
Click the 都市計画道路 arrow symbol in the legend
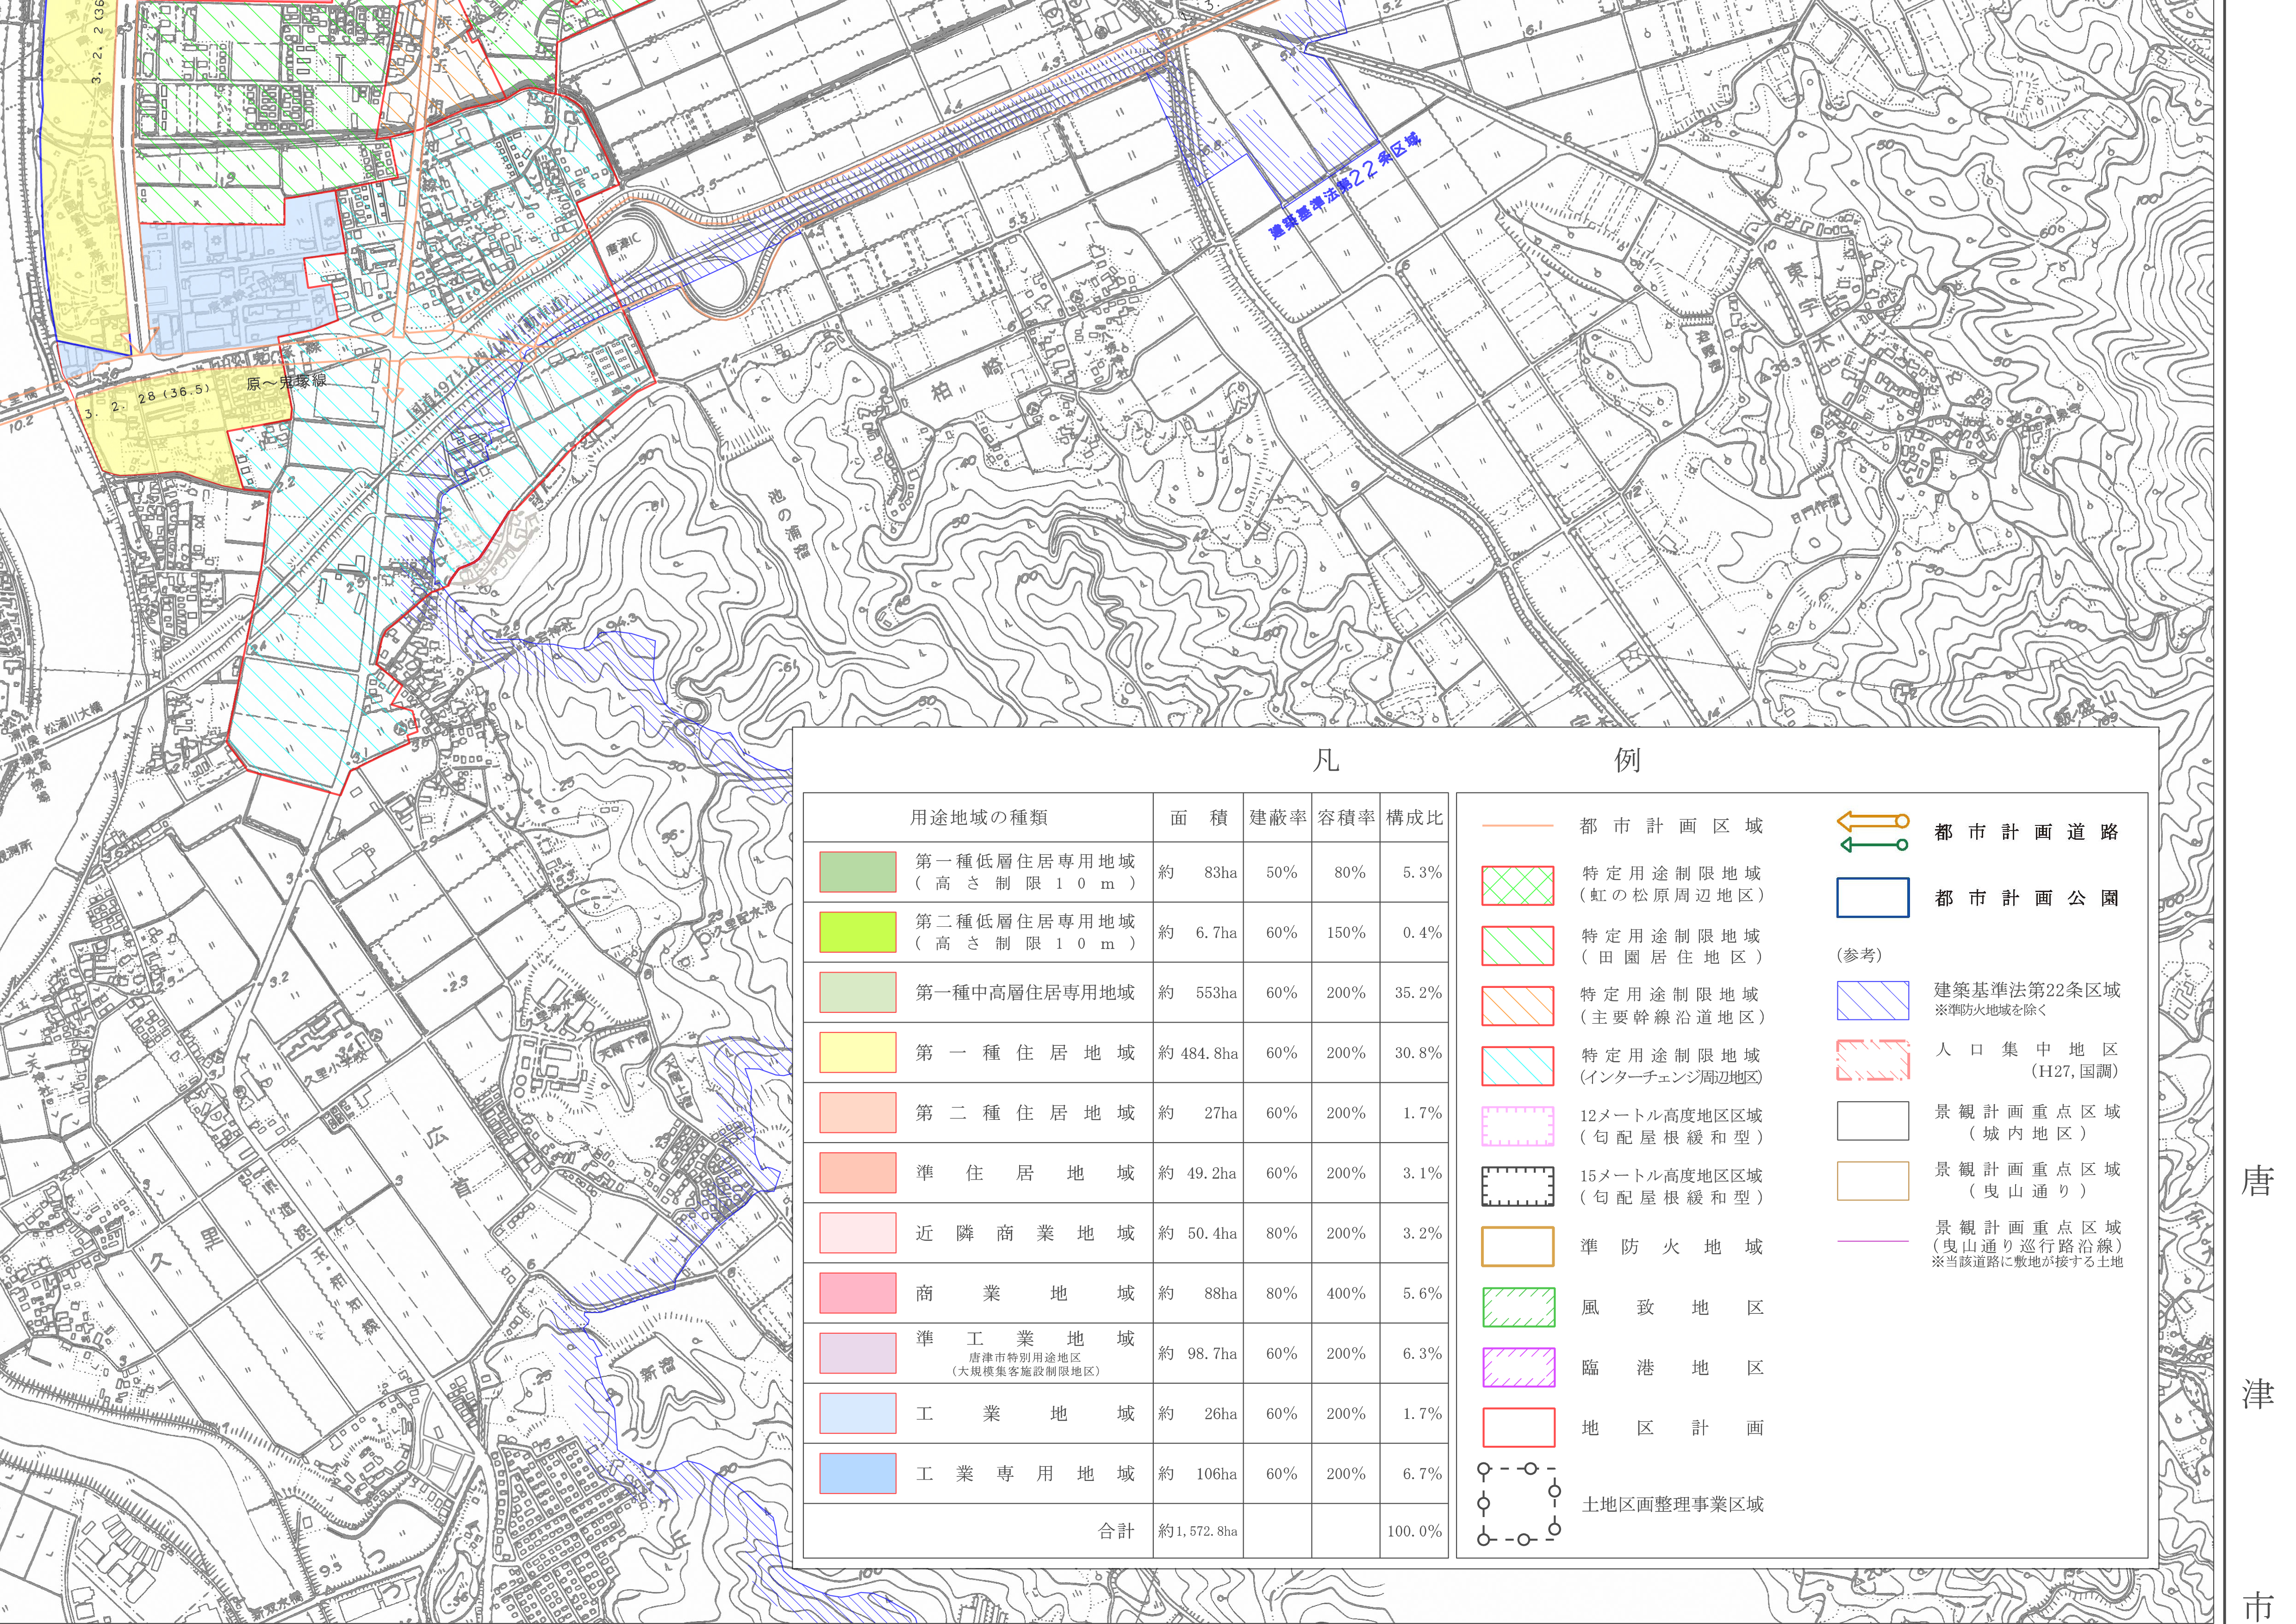(1872, 833)
